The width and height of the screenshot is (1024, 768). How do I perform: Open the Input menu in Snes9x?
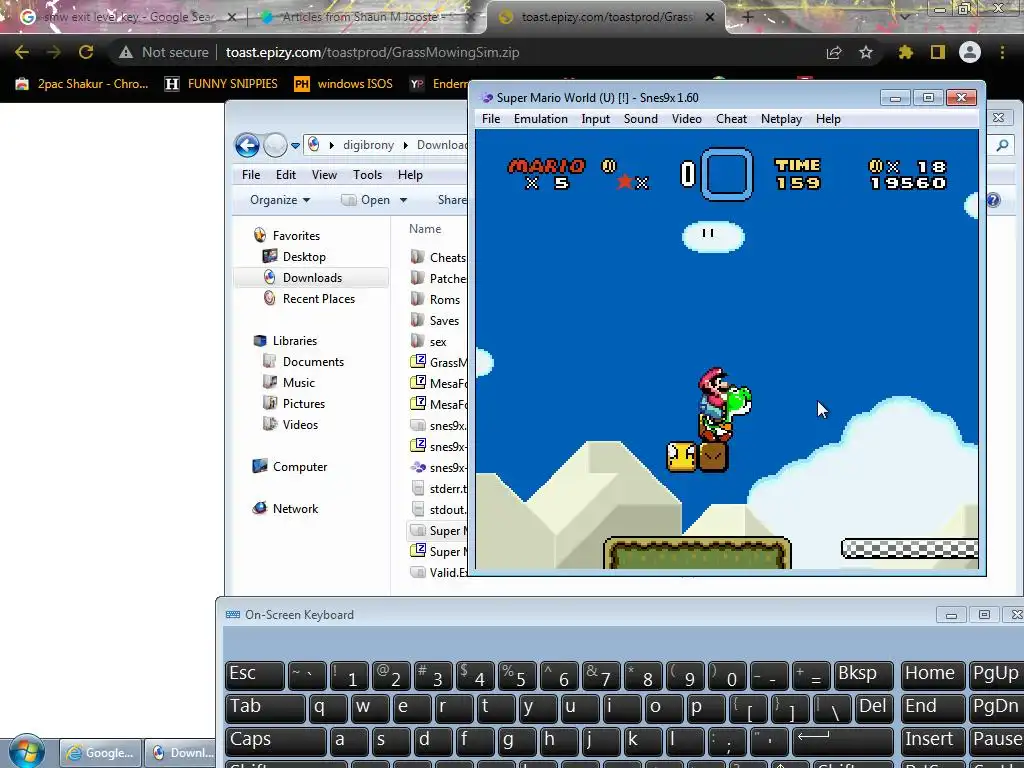595,119
